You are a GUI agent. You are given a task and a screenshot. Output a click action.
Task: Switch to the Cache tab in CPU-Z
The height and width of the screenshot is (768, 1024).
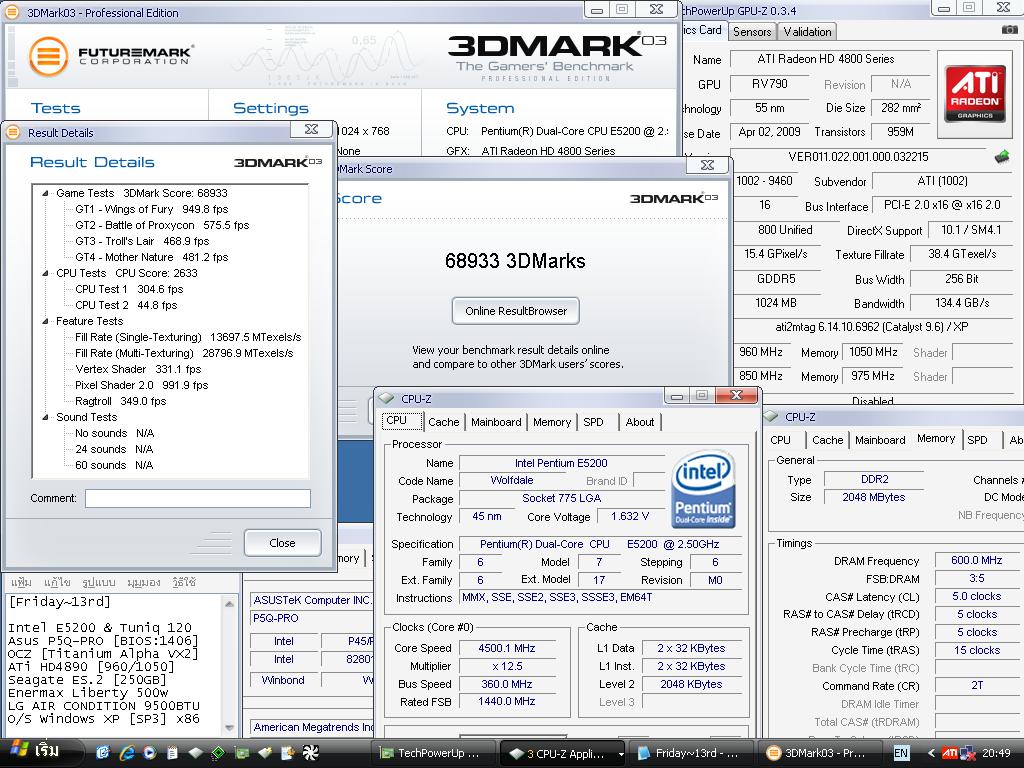pos(443,422)
